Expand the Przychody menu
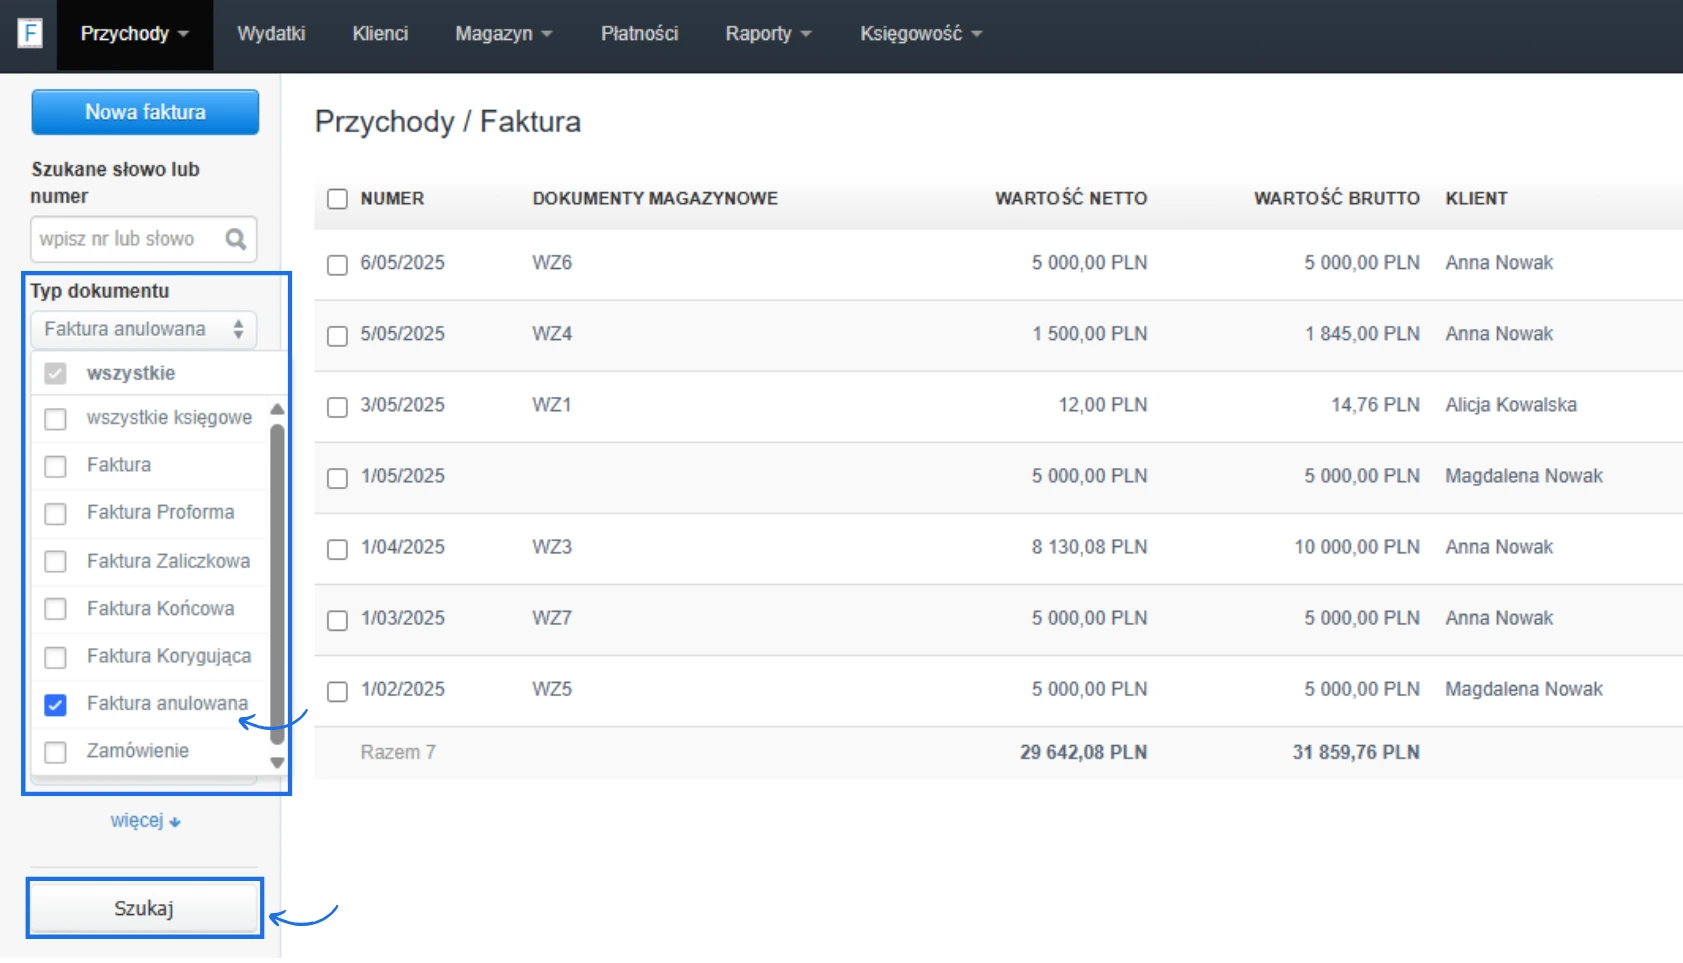This screenshot has width=1683, height=963. 134,34
